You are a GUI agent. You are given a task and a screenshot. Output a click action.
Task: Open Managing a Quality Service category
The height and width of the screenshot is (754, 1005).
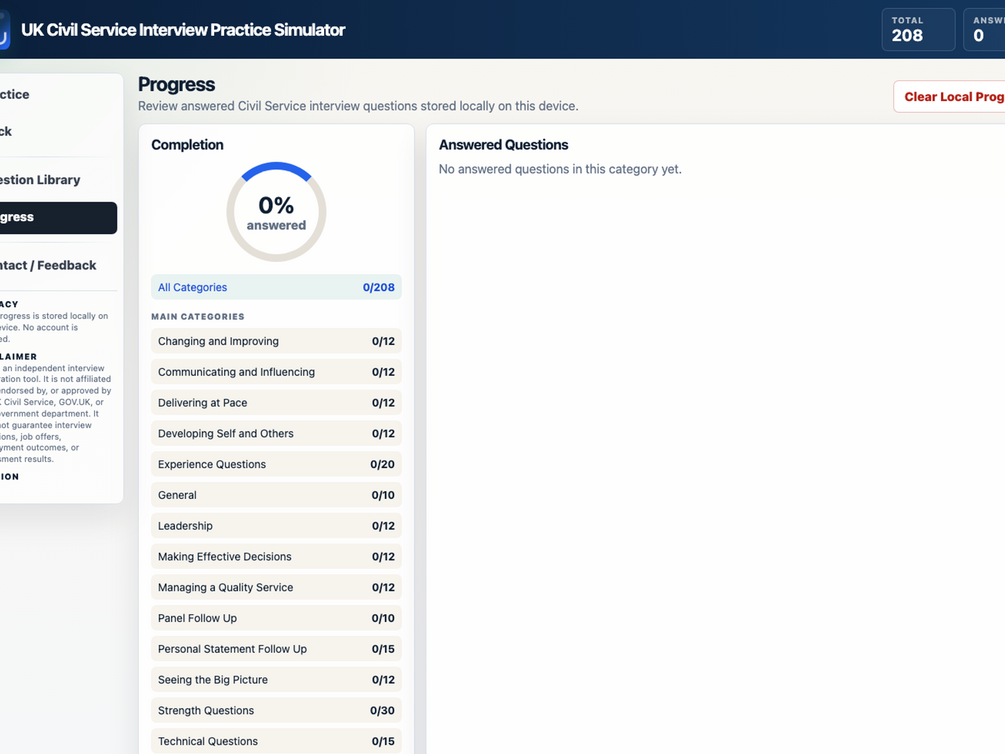276,587
